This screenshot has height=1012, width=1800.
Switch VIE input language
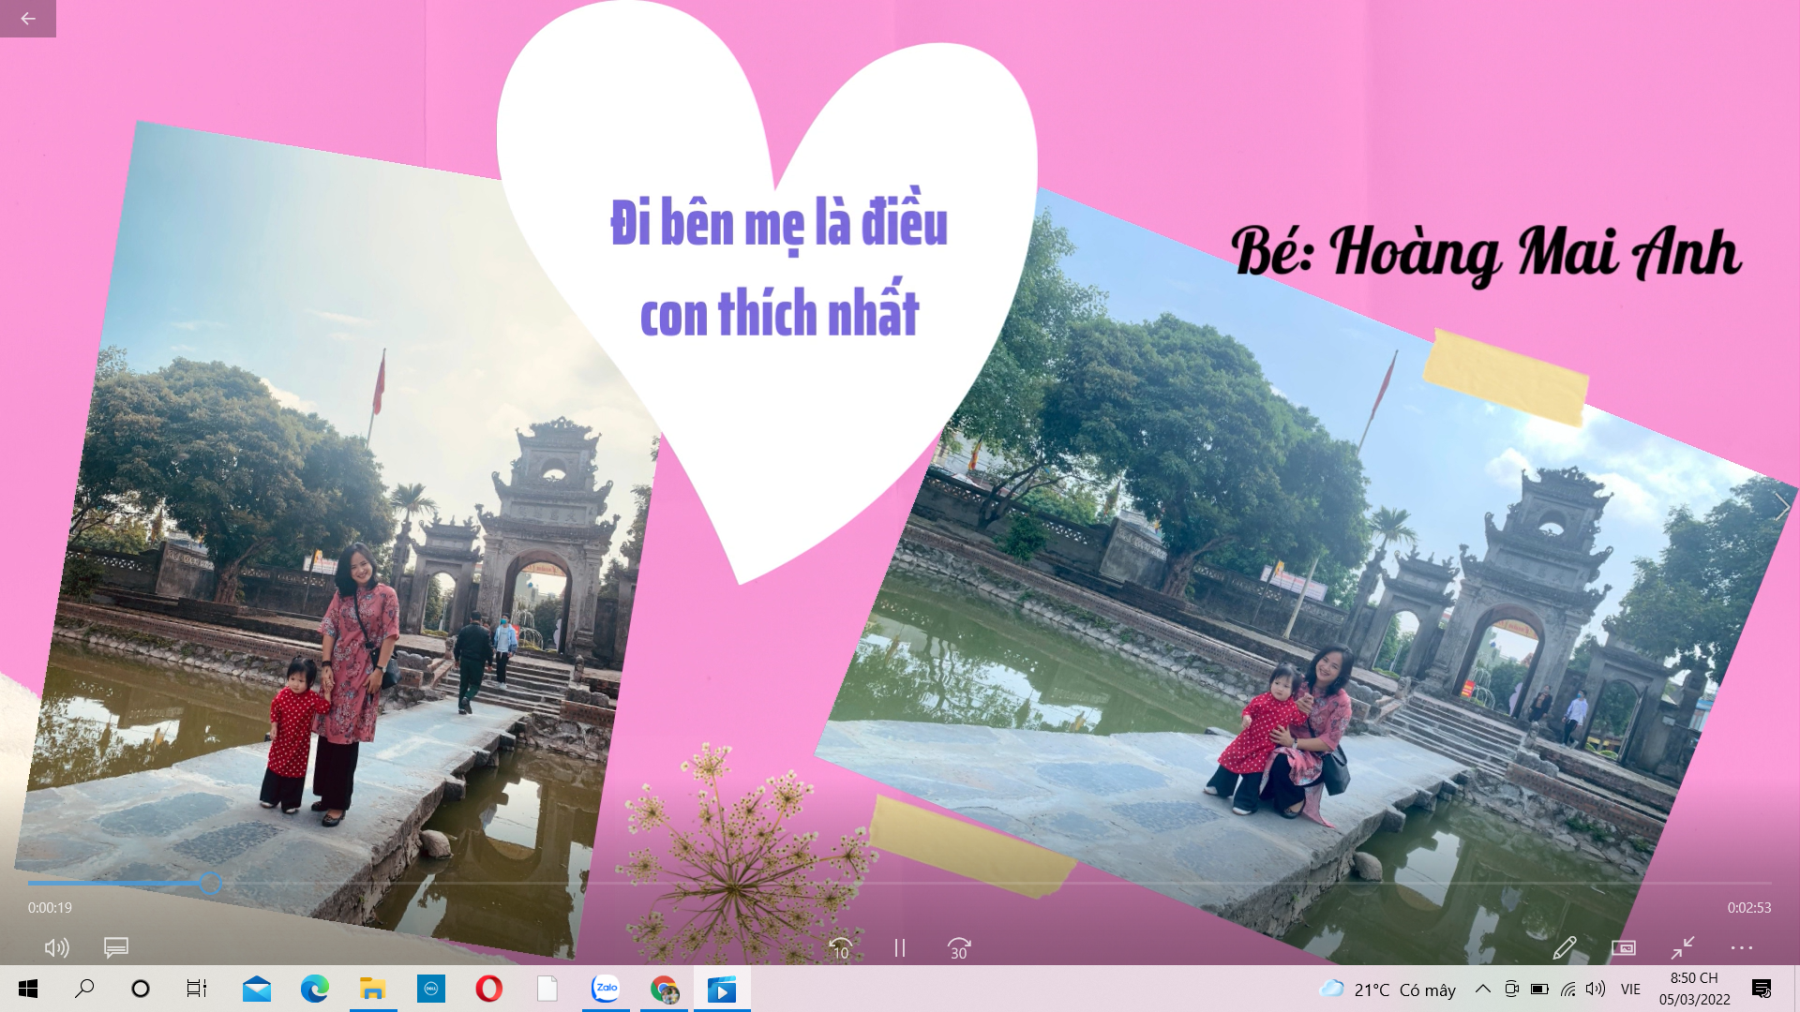[1630, 989]
